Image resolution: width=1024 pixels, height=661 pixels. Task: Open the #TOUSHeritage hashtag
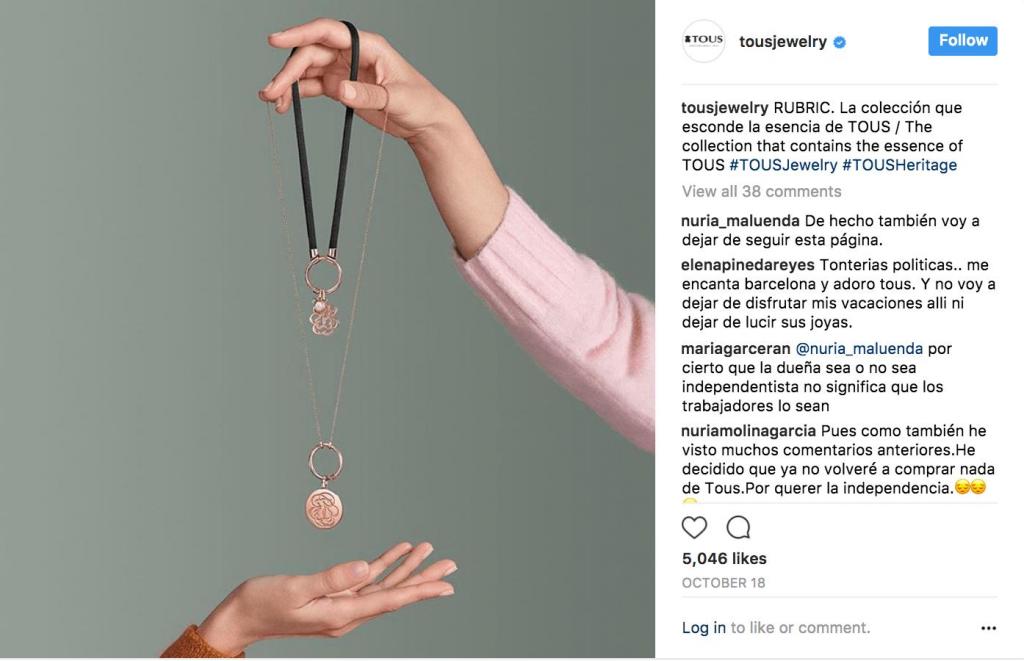pyautogui.click(x=899, y=165)
